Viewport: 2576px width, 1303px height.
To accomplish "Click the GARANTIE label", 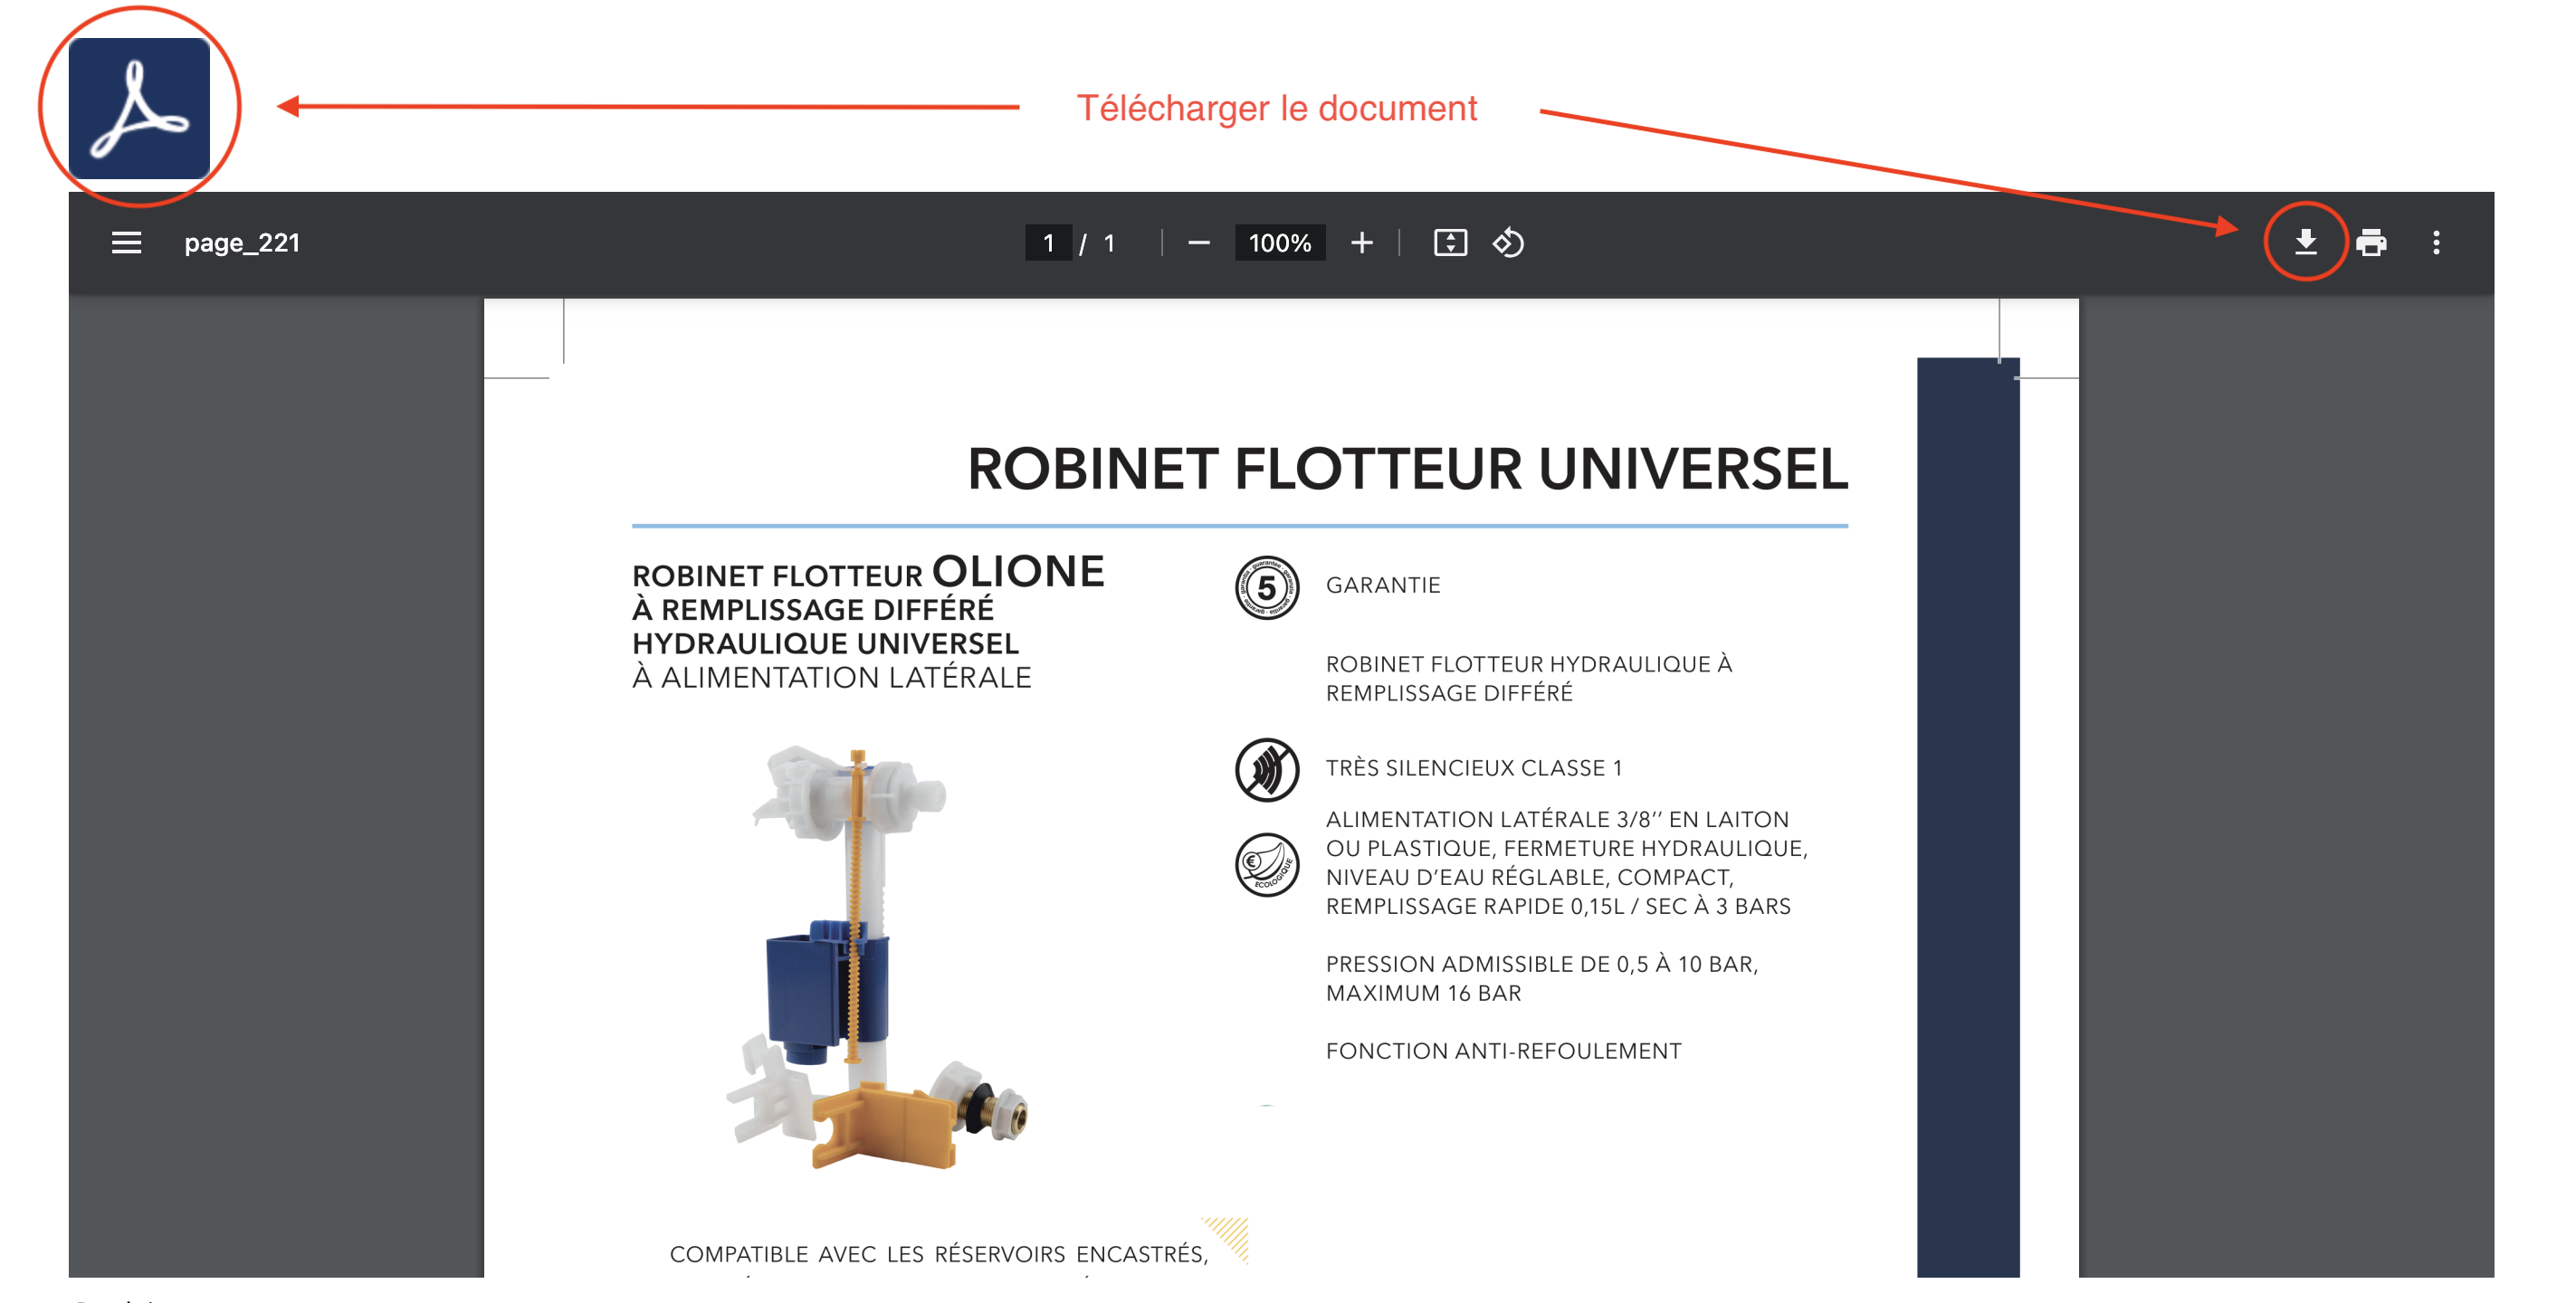I will tap(1383, 585).
